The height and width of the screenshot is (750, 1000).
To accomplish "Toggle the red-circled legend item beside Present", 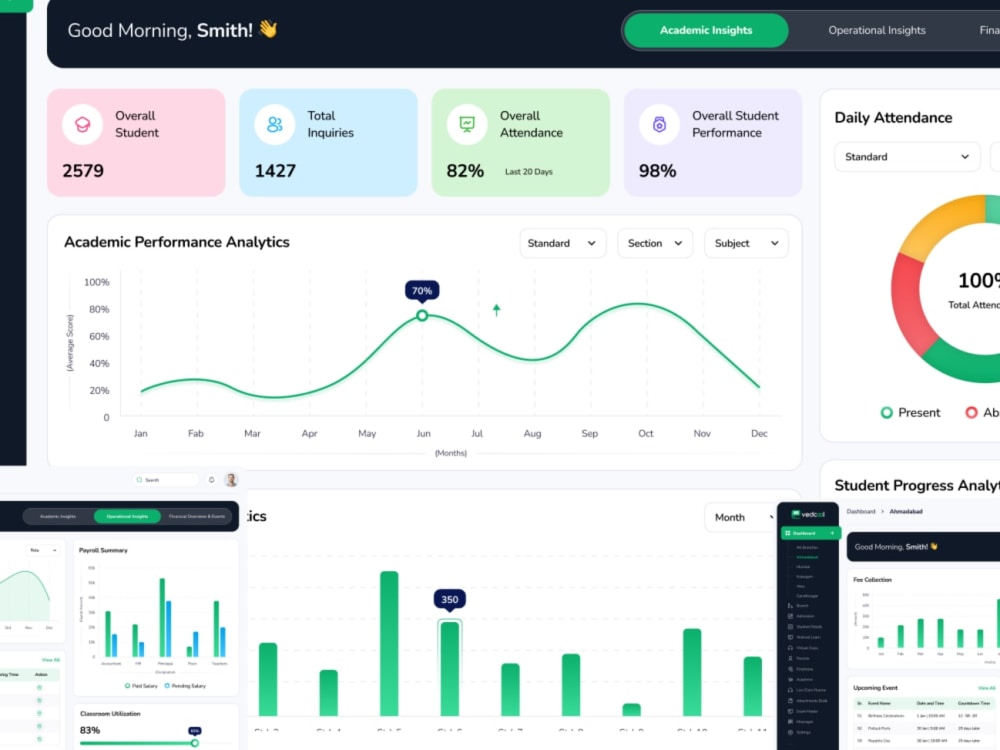I will pyautogui.click(x=983, y=413).
